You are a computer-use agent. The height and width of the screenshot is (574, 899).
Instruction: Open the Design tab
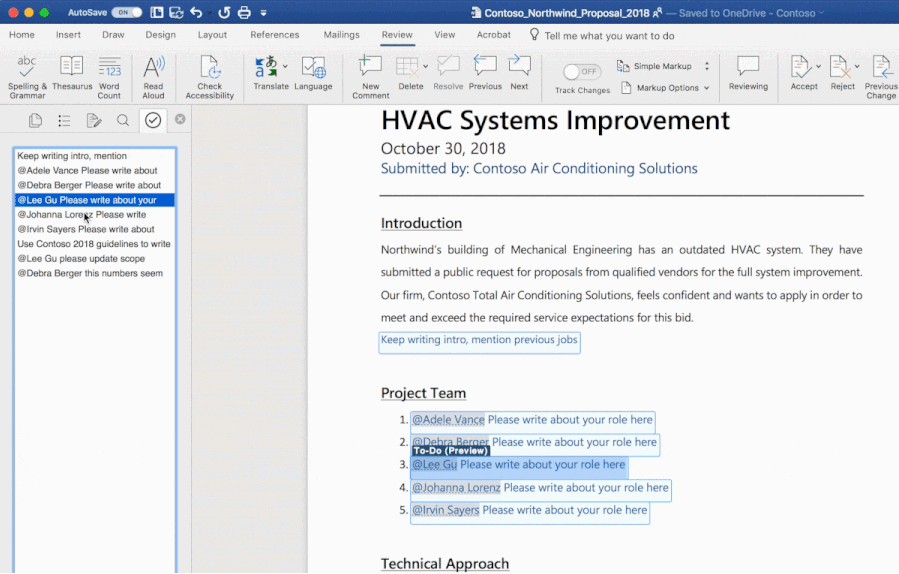click(161, 34)
